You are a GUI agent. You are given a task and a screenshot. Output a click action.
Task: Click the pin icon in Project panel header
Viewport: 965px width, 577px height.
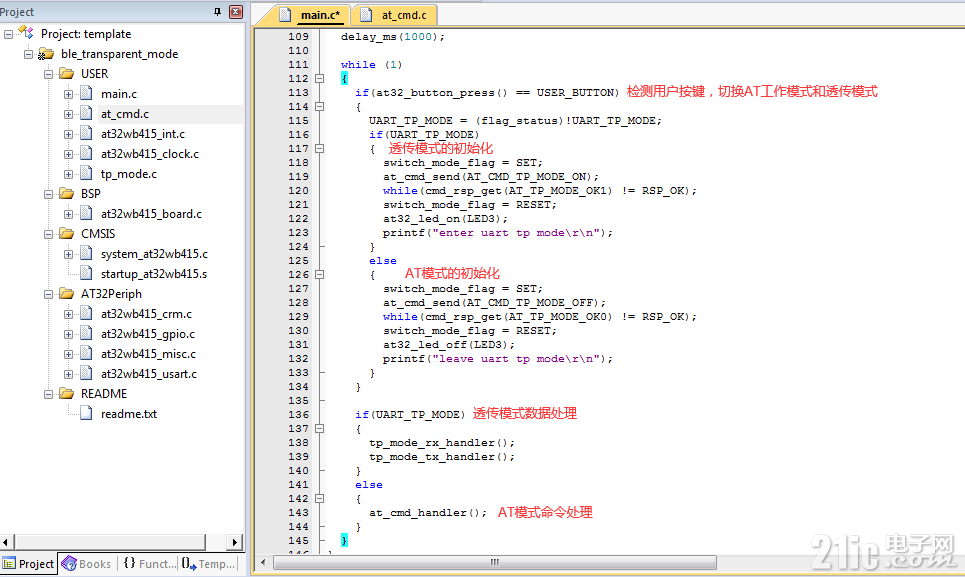tap(217, 12)
